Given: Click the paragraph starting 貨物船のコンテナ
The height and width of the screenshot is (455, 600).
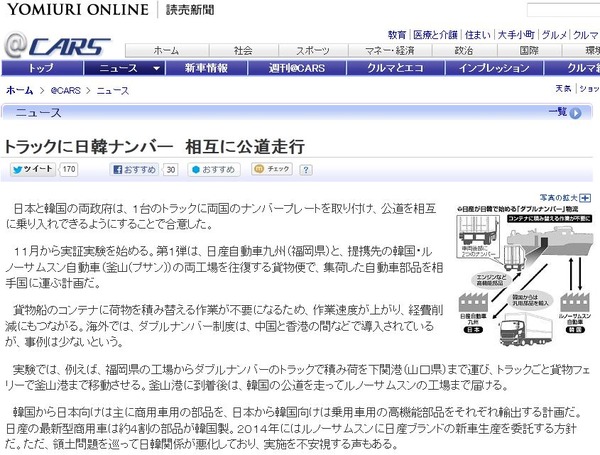Looking at the screenshot, I should pyautogui.click(x=224, y=325).
